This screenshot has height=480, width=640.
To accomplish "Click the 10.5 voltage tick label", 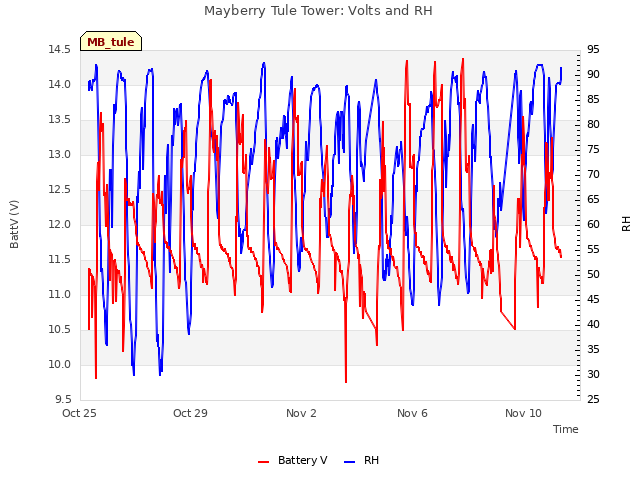I will click(x=60, y=329).
